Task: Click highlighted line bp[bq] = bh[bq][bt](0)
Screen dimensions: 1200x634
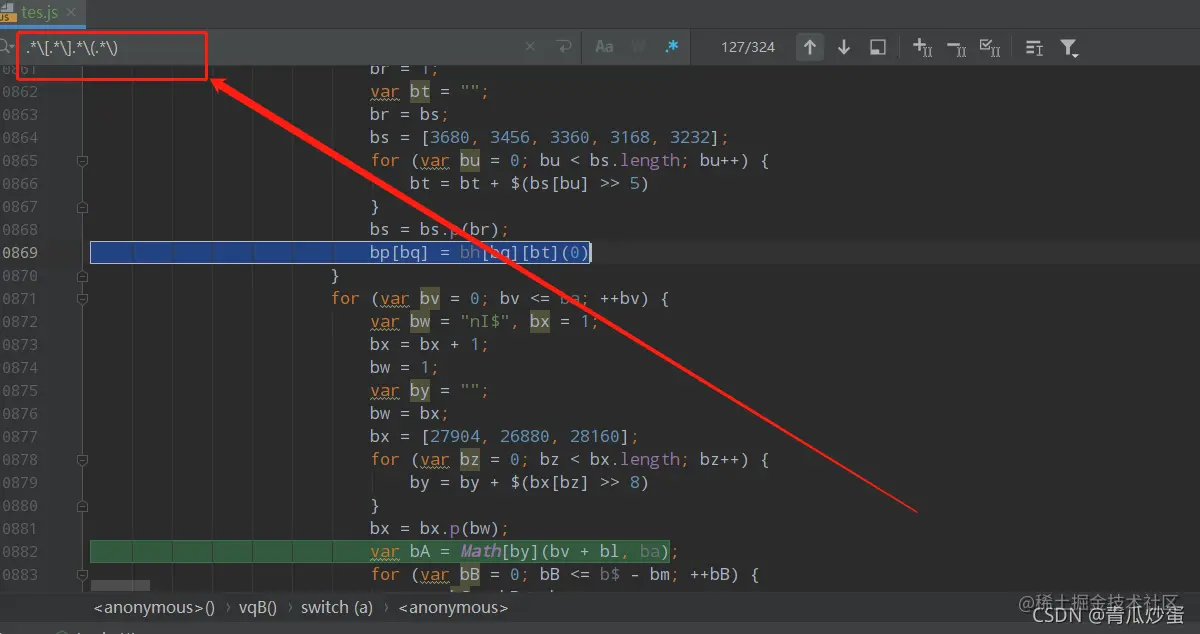Action: (x=480, y=252)
